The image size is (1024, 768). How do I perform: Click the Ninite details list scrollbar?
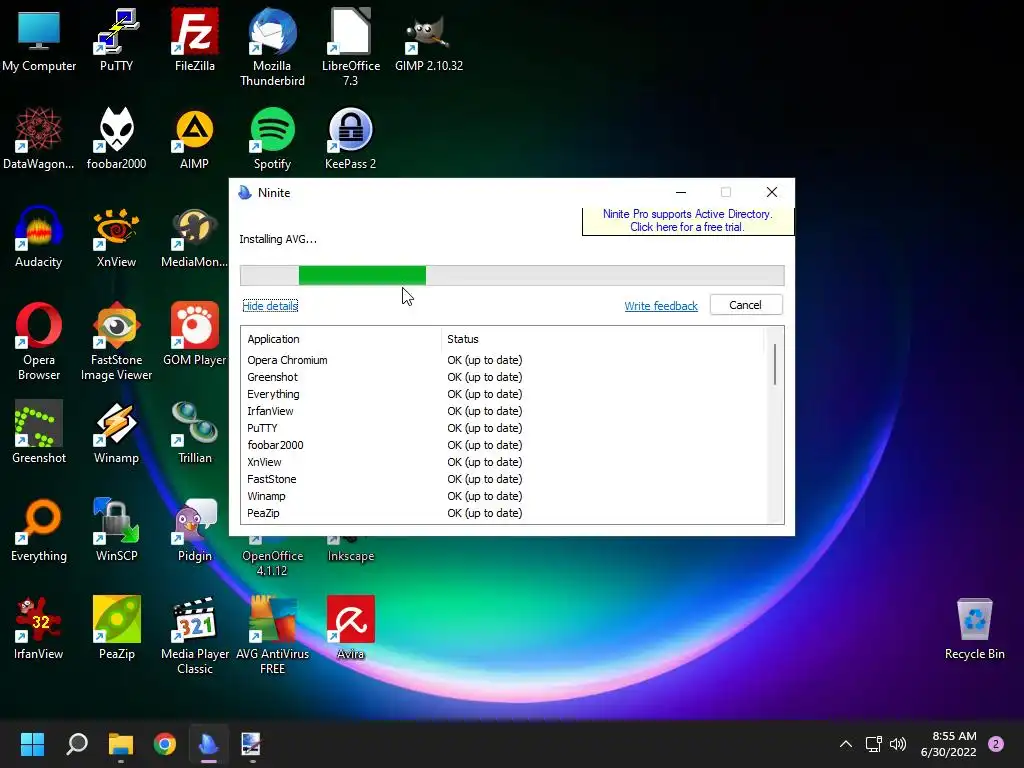pyautogui.click(x=775, y=364)
